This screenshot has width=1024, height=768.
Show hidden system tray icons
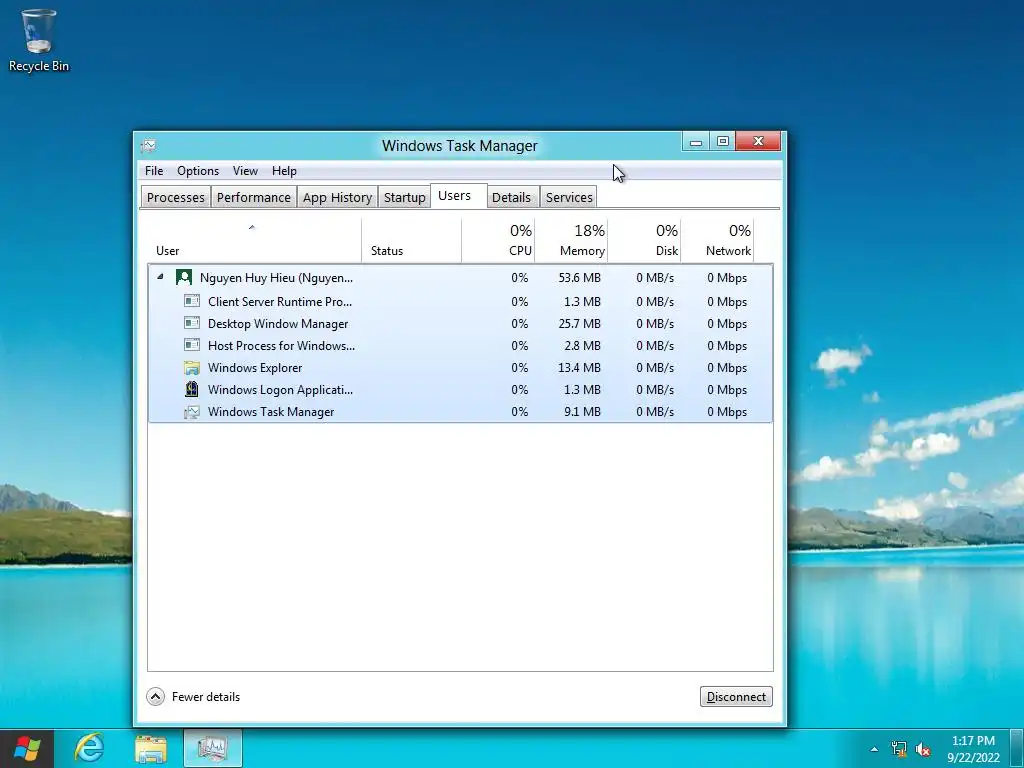[x=874, y=749]
